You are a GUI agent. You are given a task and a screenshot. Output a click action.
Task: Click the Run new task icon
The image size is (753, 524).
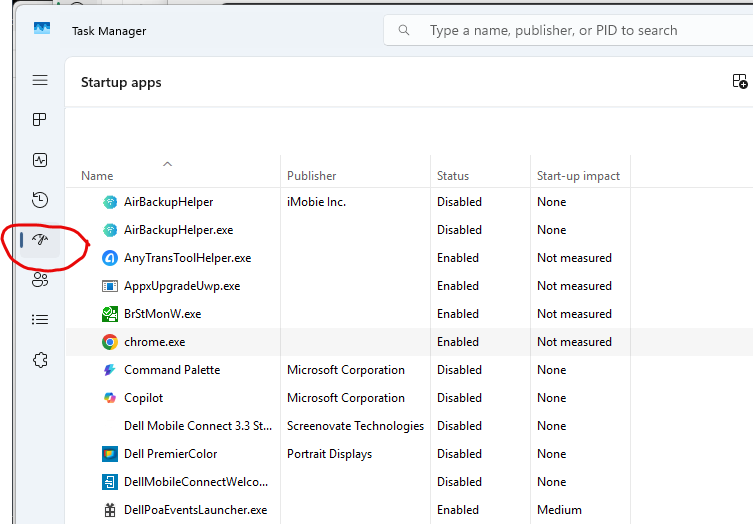click(x=740, y=82)
